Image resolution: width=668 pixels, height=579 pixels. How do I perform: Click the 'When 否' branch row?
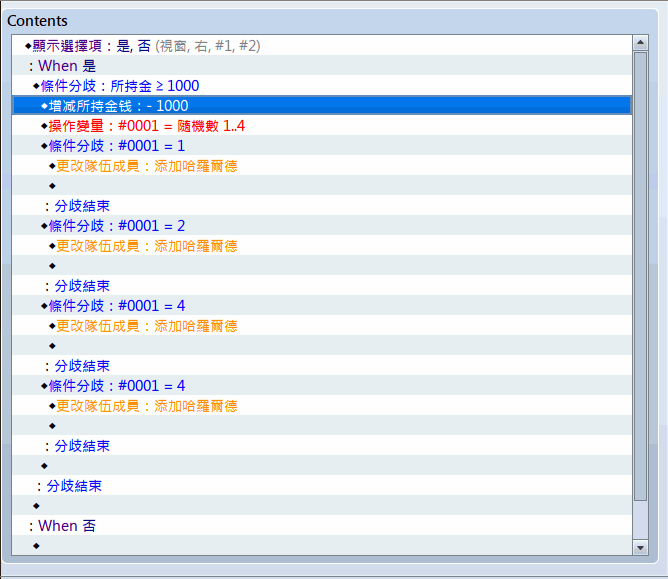(x=322, y=526)
